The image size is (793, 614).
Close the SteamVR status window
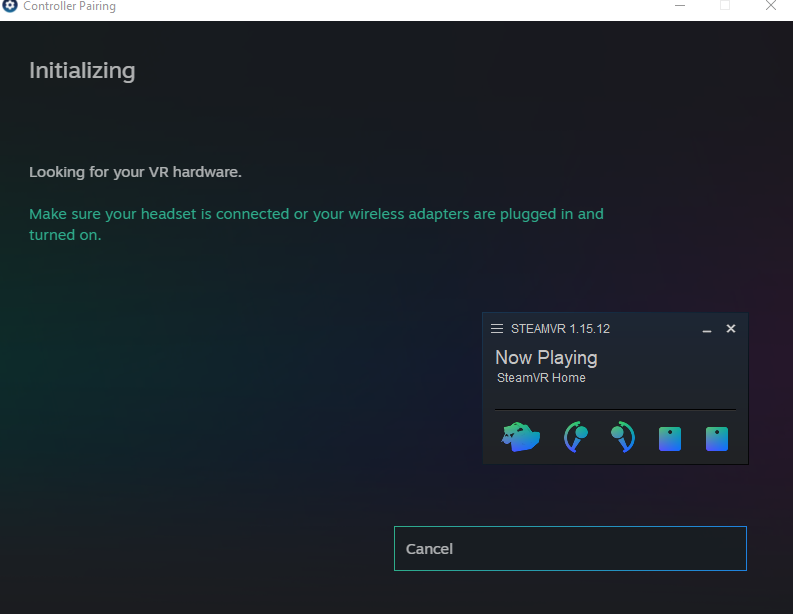point(731,329)
